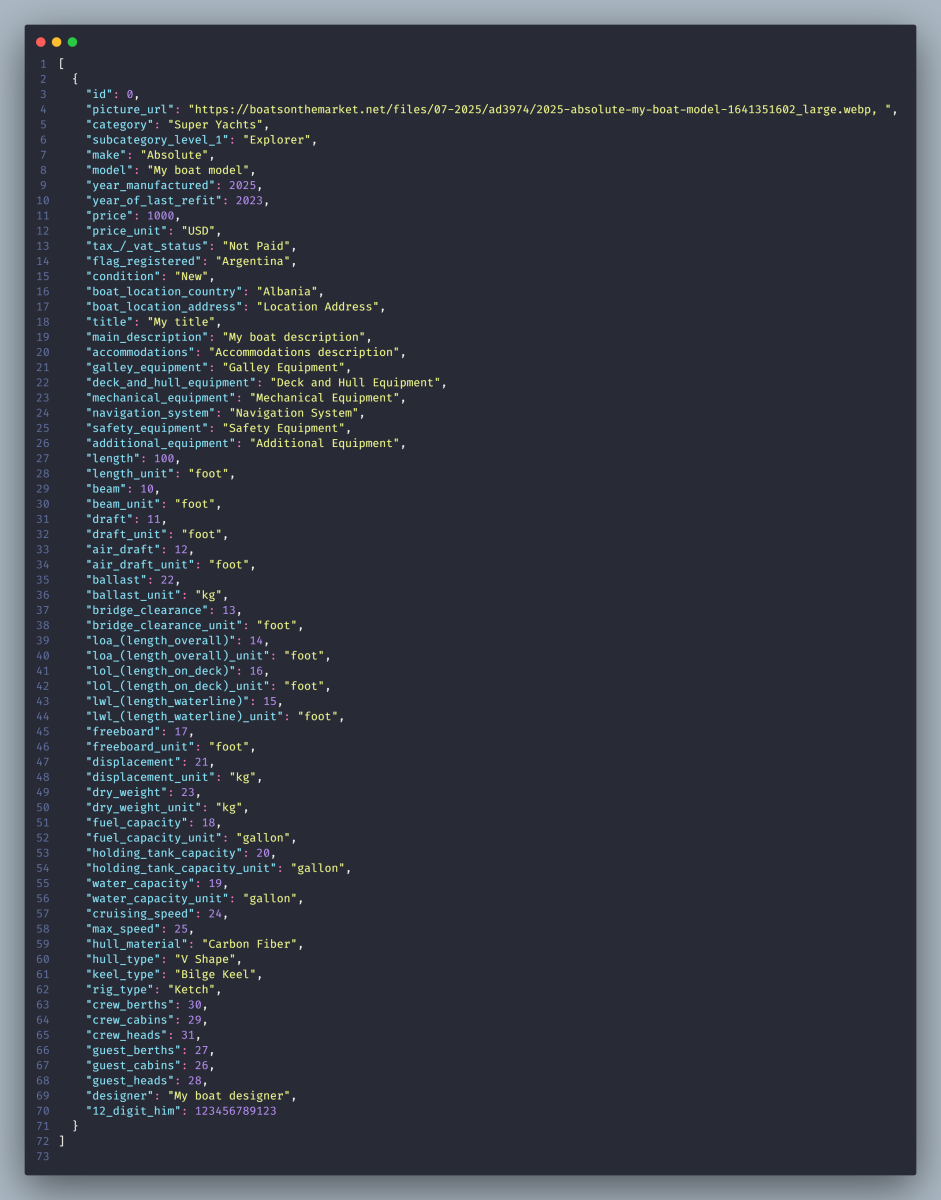Screen dimensions: 941x1200
Task: Click the holding_tank_capacity value 20
Action: (x=263, y=852)
